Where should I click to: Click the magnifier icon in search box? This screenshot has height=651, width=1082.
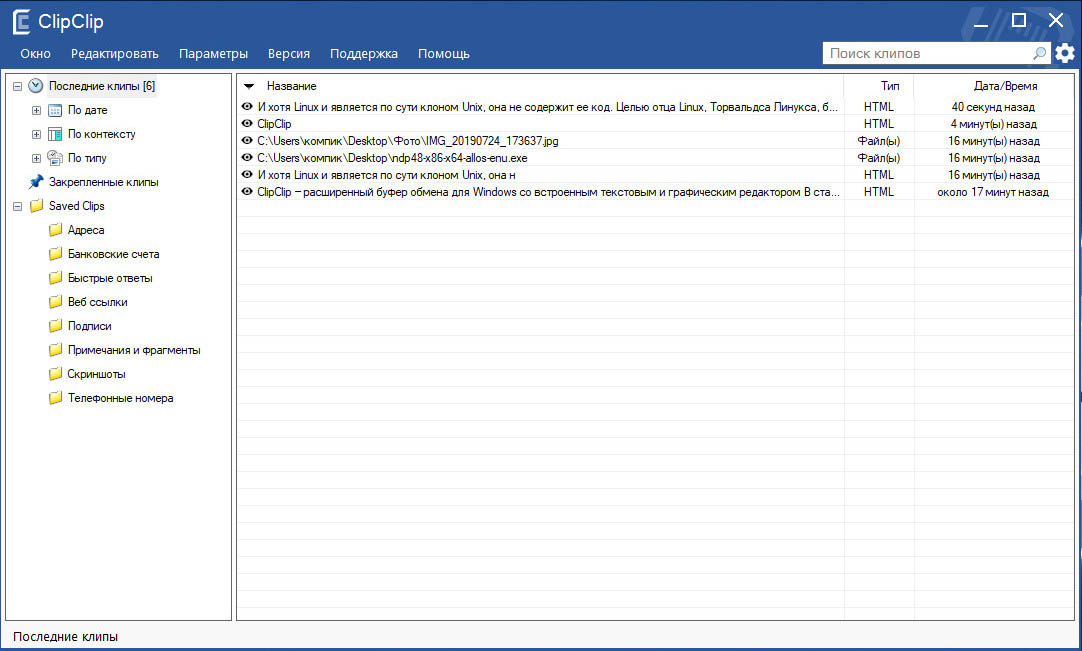click(x=1039, y=53)
